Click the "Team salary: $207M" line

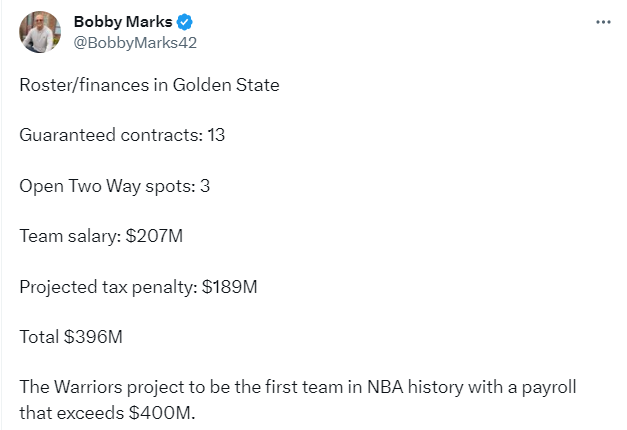[101, 236]
